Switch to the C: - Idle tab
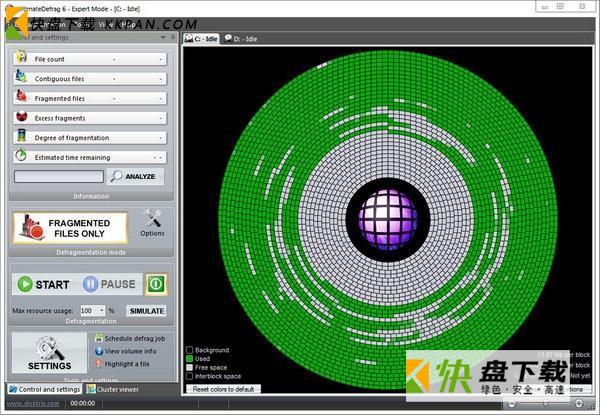This screenshot has height=415, width=600. [x=201, y=39]
